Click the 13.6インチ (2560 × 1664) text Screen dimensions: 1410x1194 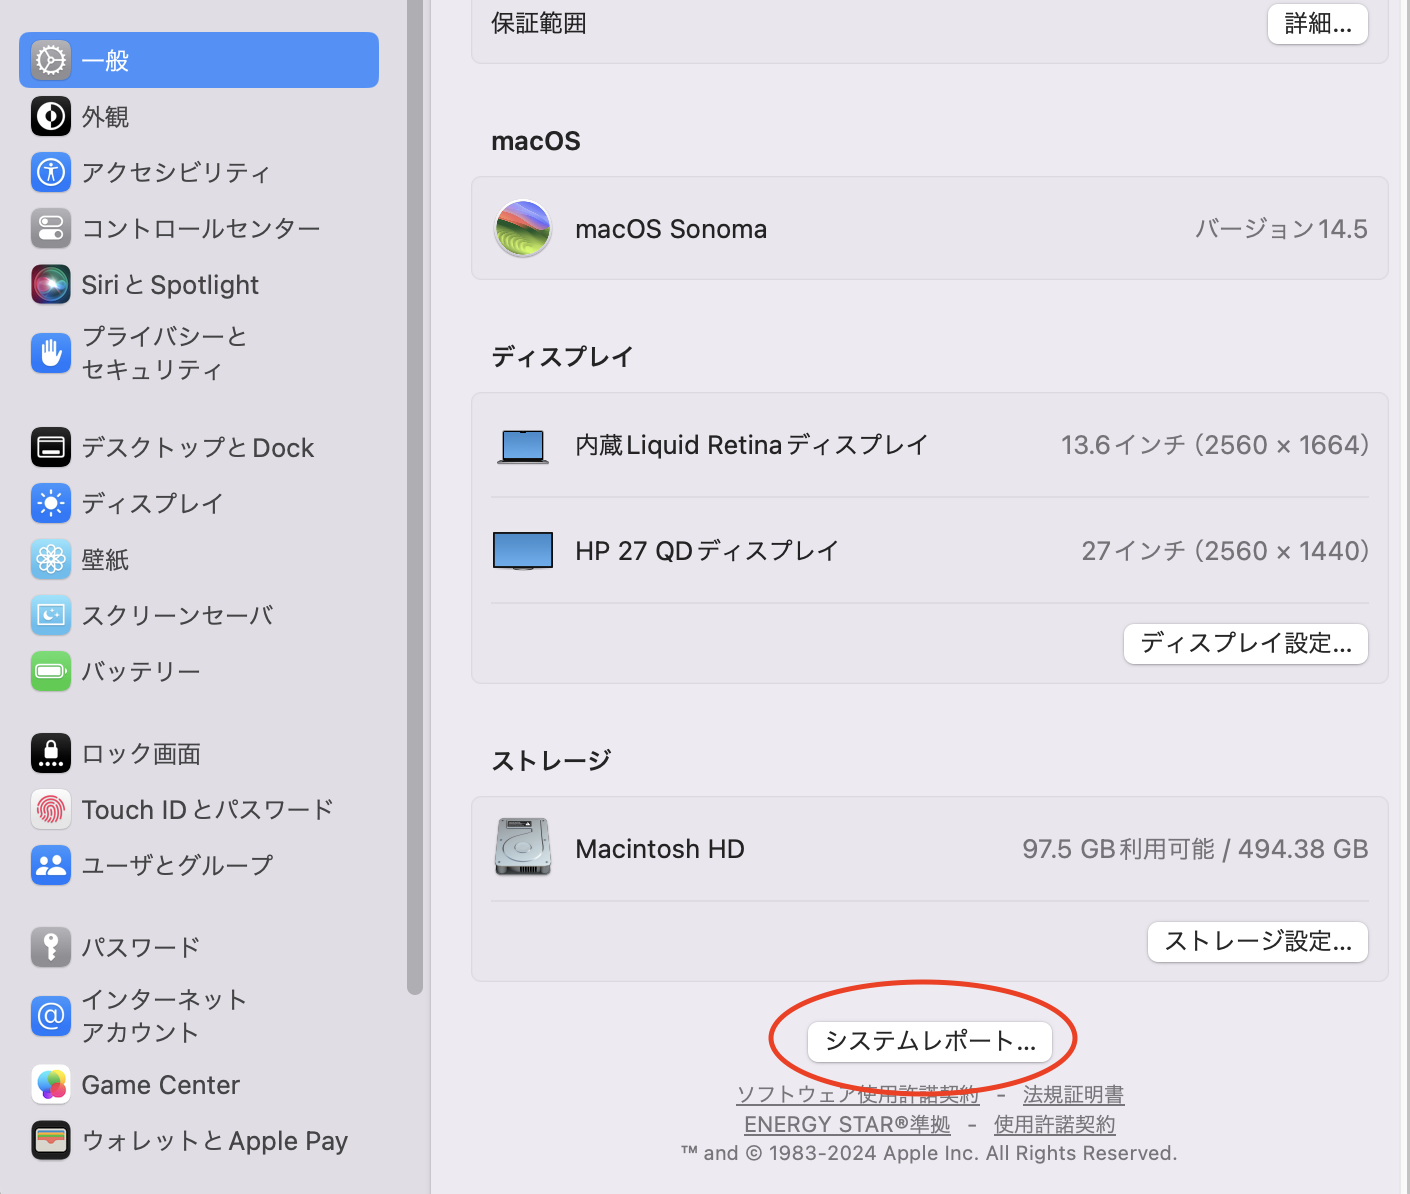[x=1214, y=445]
